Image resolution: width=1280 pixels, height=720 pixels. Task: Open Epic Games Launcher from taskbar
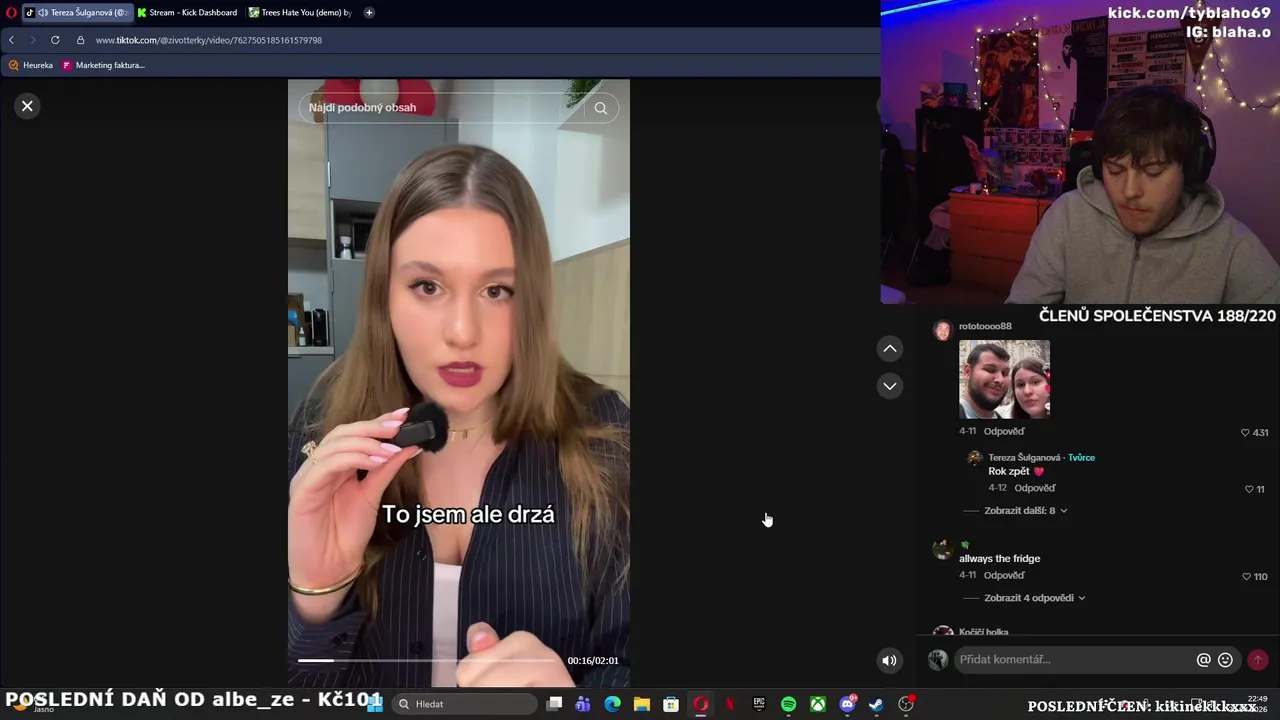pyautogui.click(x=759, y=704)
